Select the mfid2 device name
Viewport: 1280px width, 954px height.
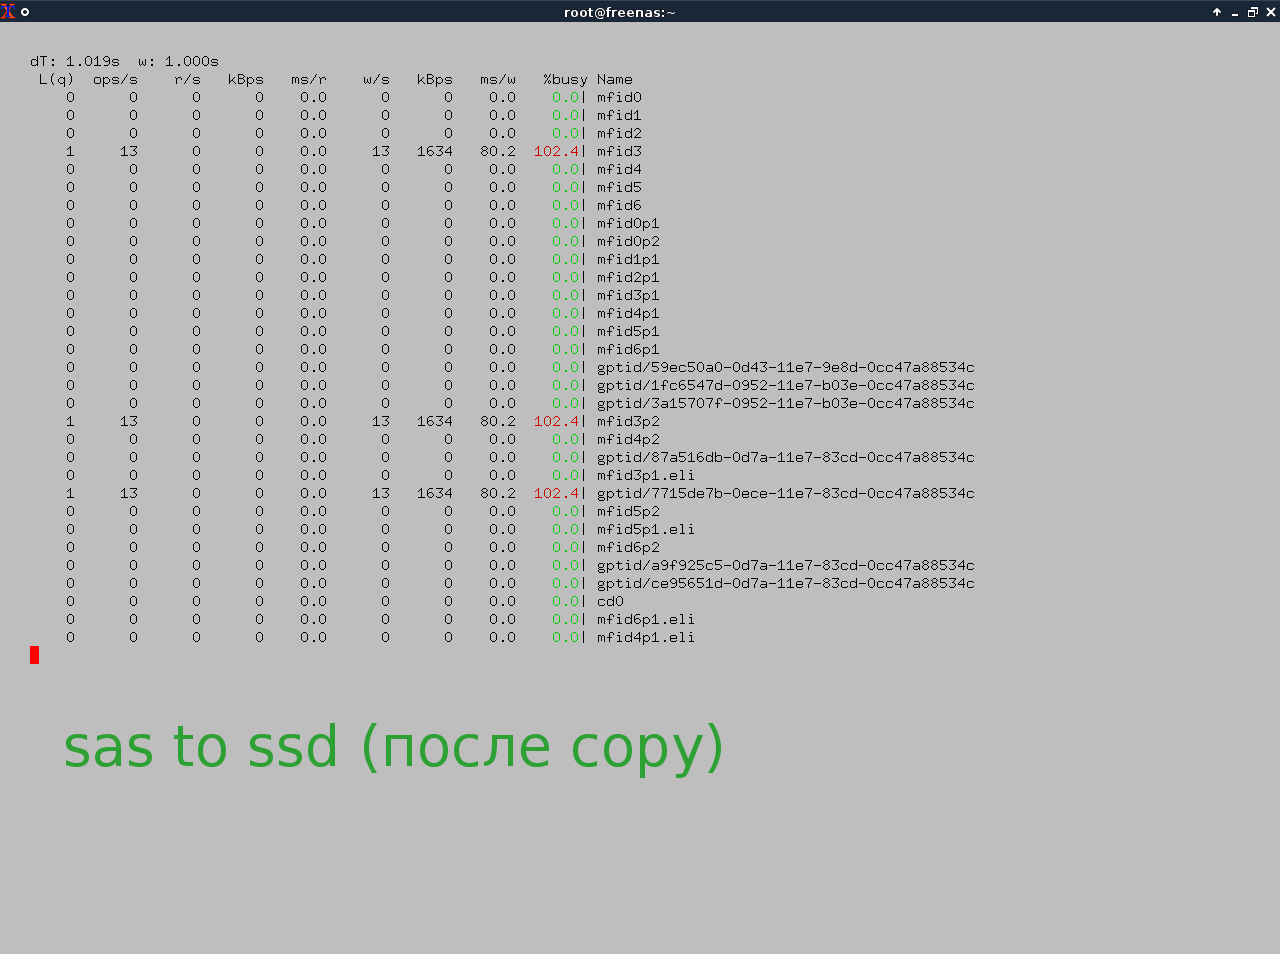coord(619,133)
